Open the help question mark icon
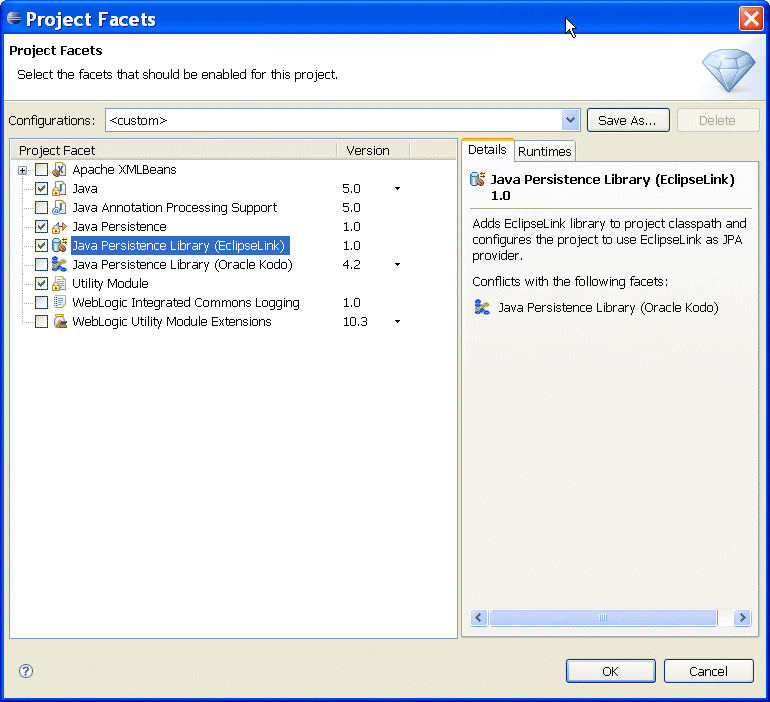Image resolution: width=770 pixels, height=702 pixels. tap(26, 671)
